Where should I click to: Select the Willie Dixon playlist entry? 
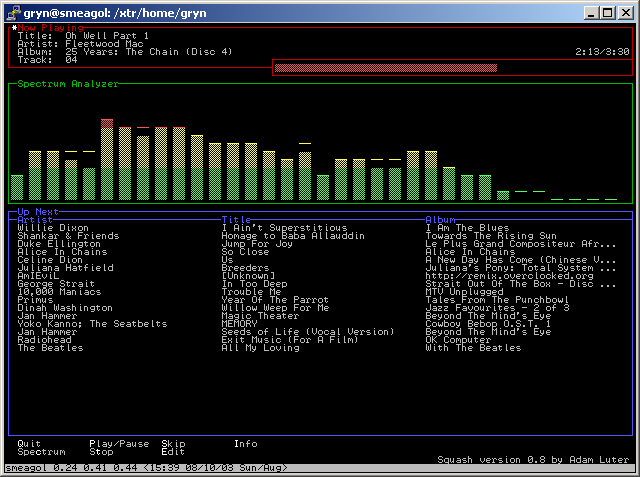coord(53,228)
